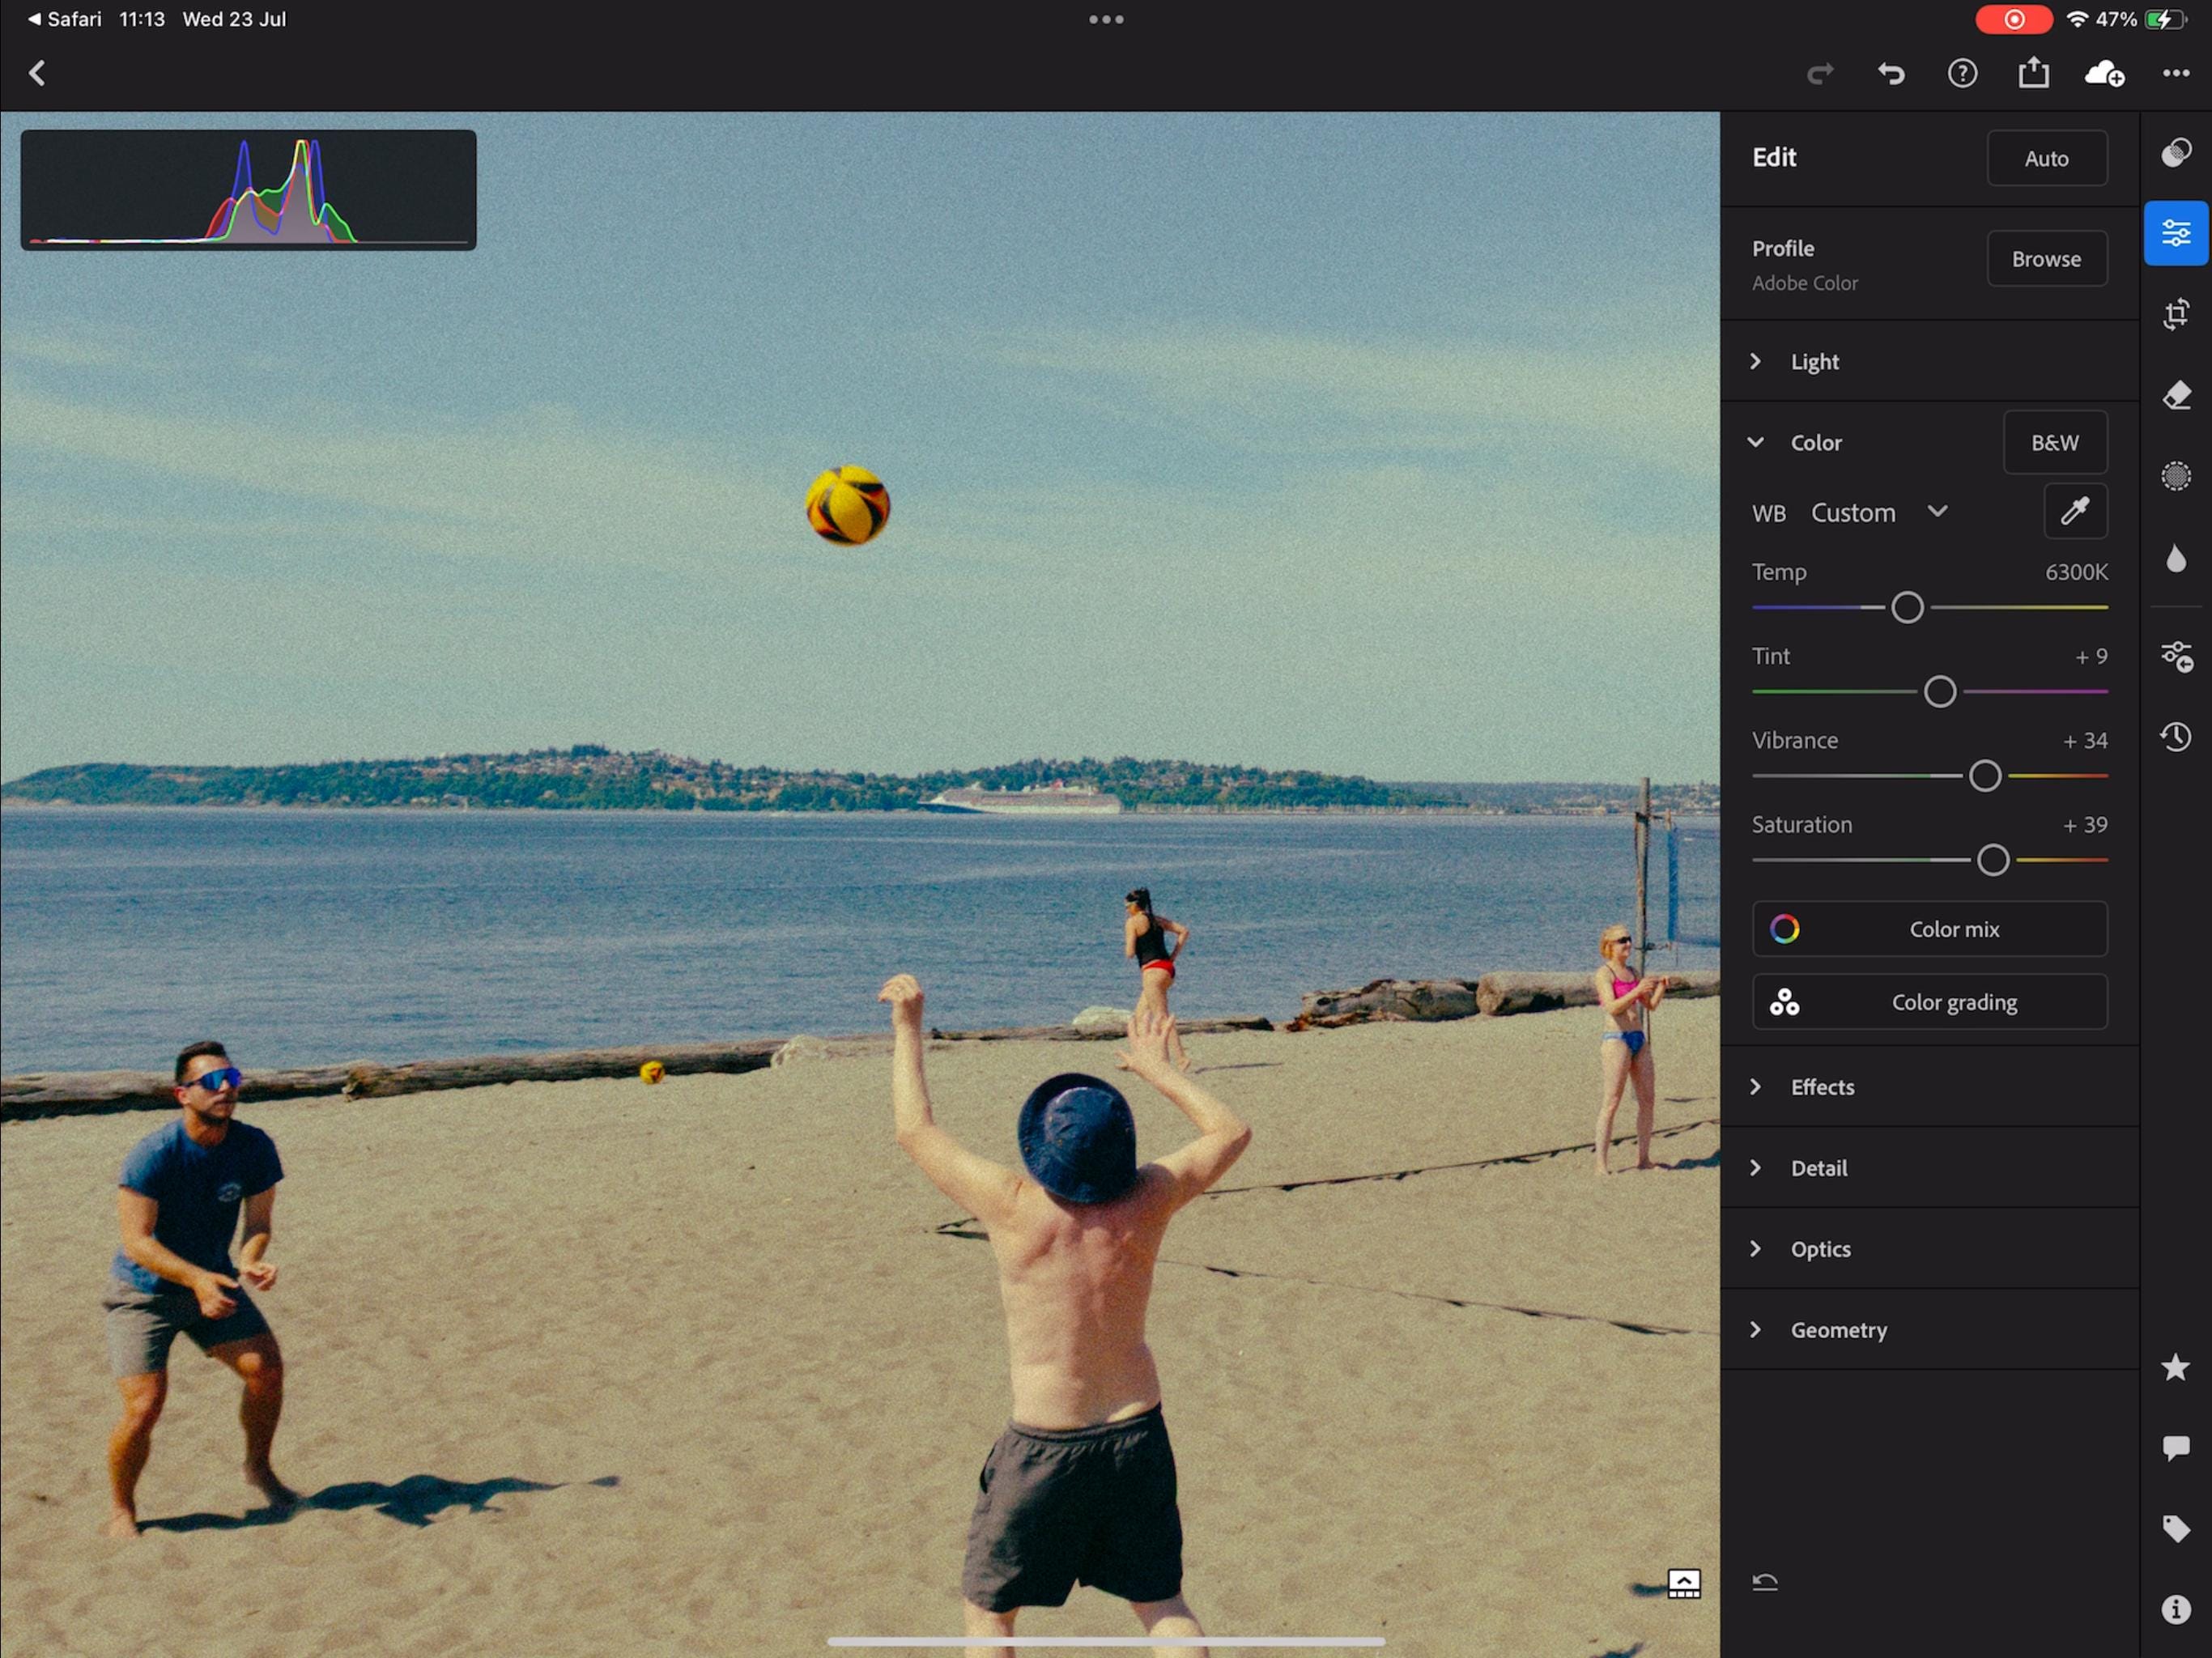Click the + 39 saturation value
The height and width of the screenshot is (1658, 2212).
click(x=2085, y=825)
